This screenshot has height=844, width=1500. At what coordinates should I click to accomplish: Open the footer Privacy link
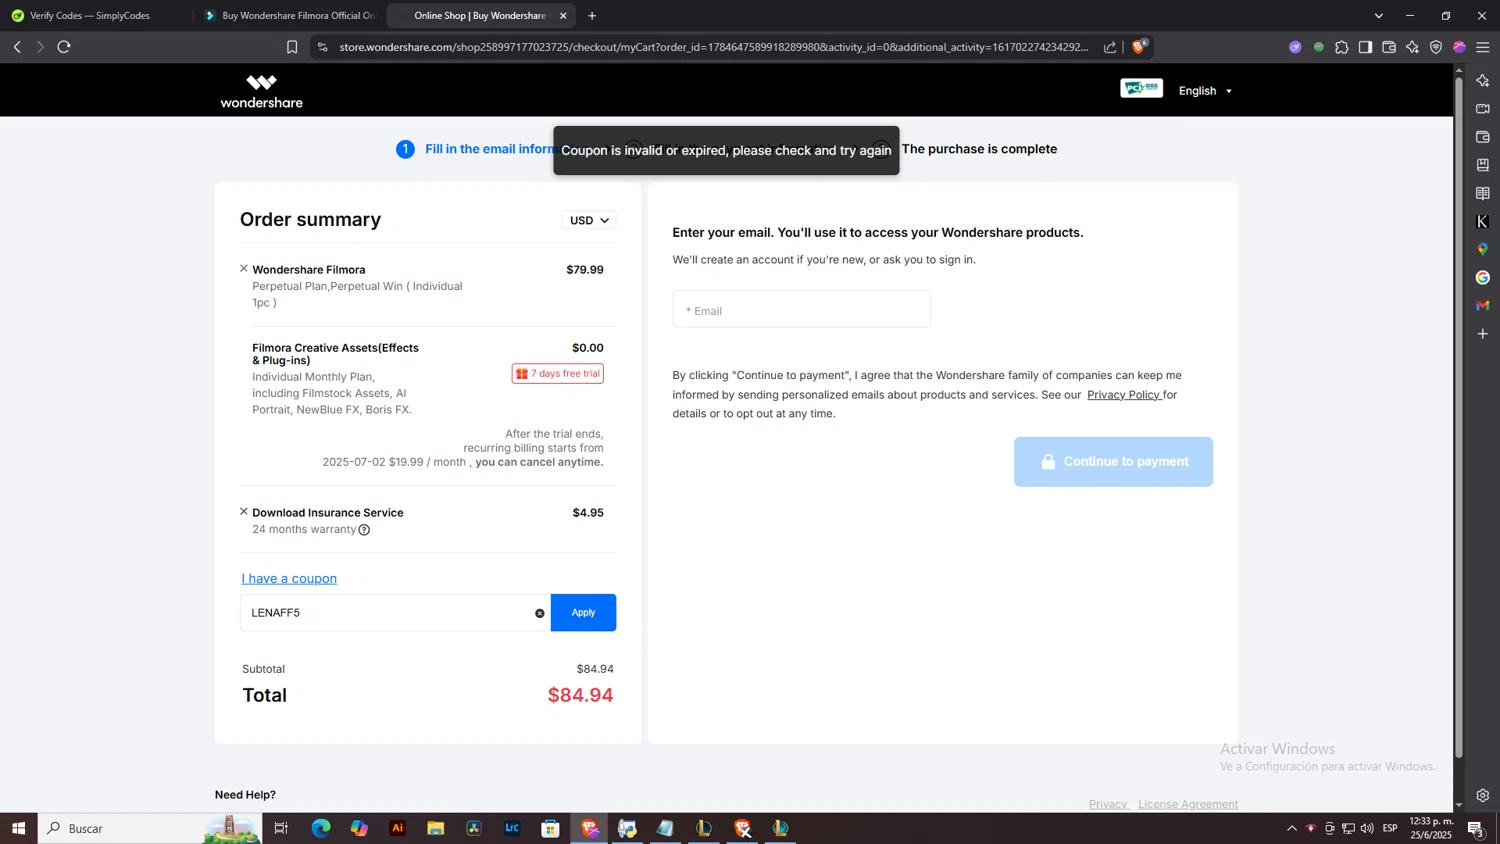click(x=1108, y=804)
